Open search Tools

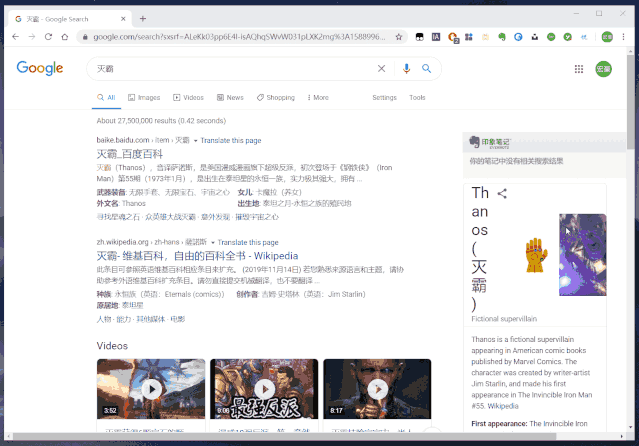click(x=417, y=97)
